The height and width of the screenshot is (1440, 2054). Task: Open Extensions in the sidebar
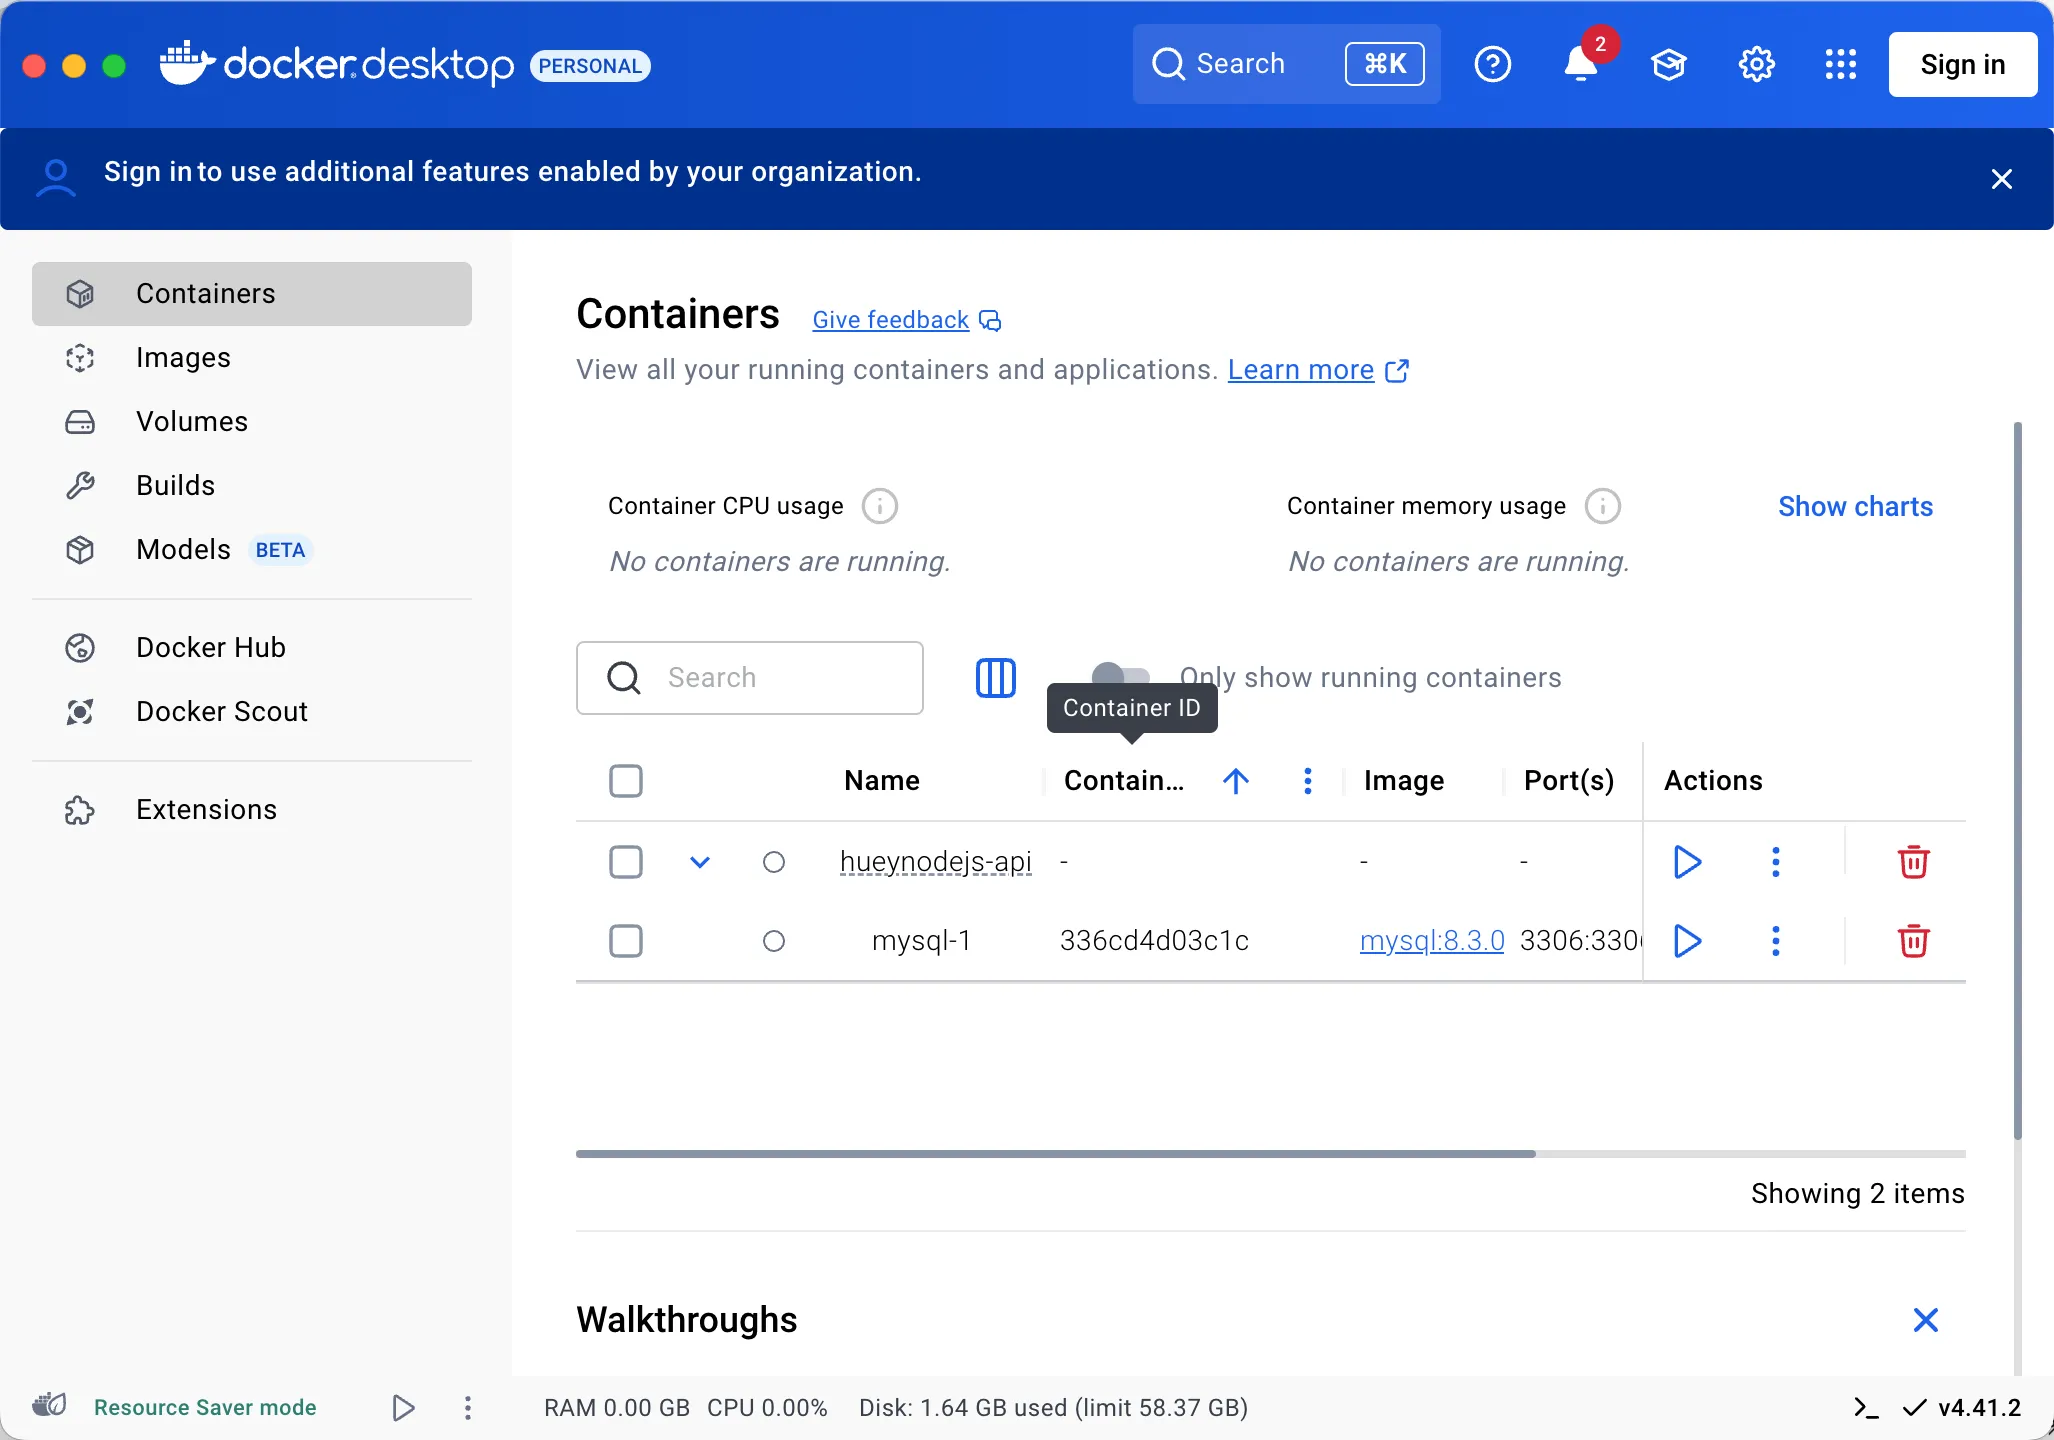point(252,810)
